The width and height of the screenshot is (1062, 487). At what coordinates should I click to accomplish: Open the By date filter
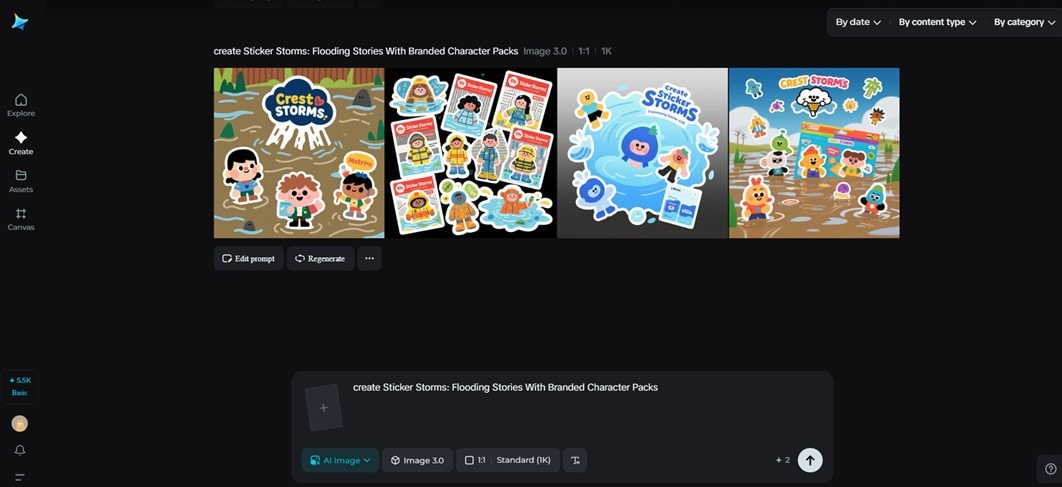857,22
